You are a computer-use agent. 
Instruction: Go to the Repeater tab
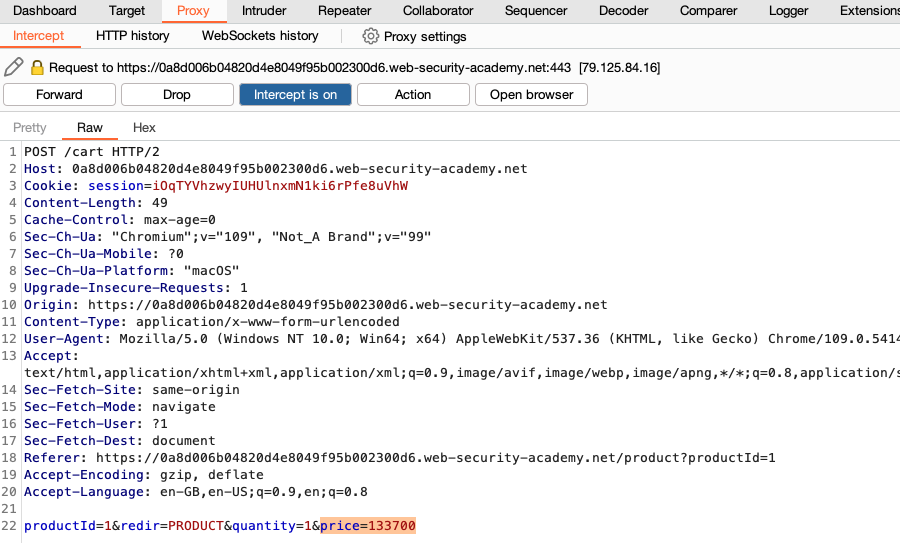coord(344,10)
